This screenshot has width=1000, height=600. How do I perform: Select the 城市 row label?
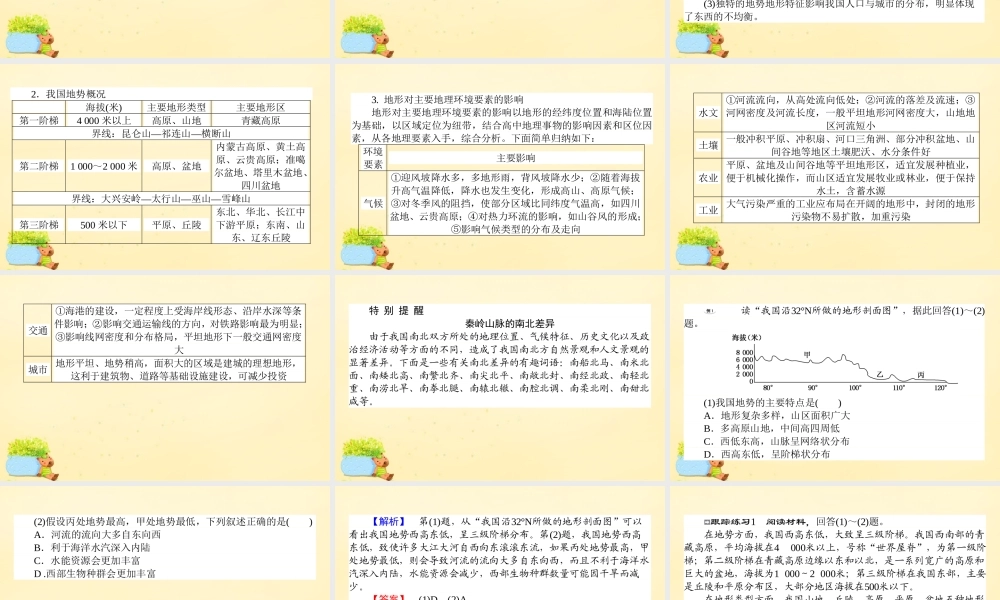38,369
